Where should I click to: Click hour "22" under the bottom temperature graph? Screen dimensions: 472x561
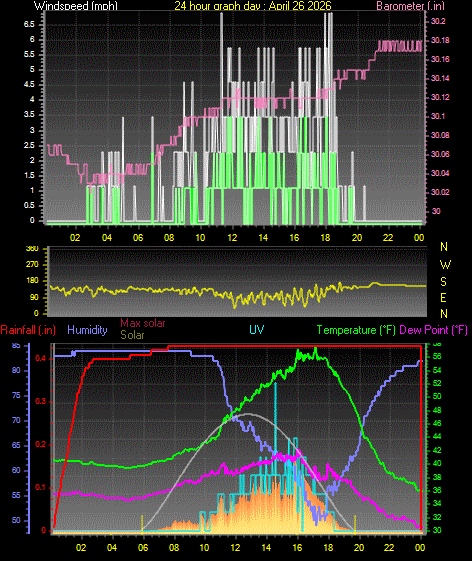click(389, 547)
